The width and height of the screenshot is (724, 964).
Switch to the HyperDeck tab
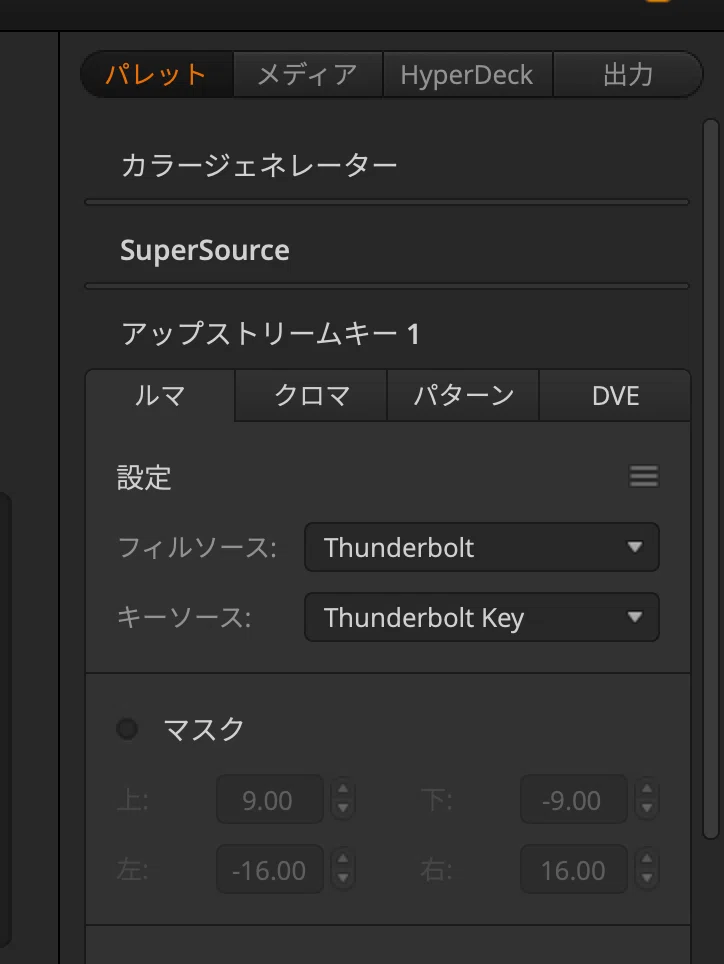467,74
